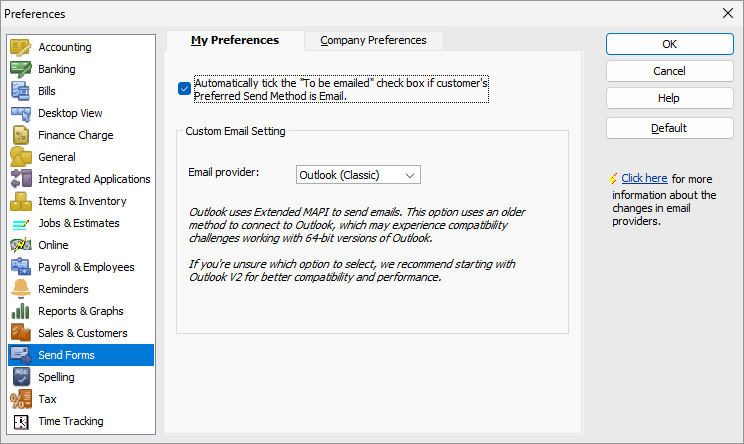
Task: Expand the Email provider dropdown
Action: (x=358, y=175)
